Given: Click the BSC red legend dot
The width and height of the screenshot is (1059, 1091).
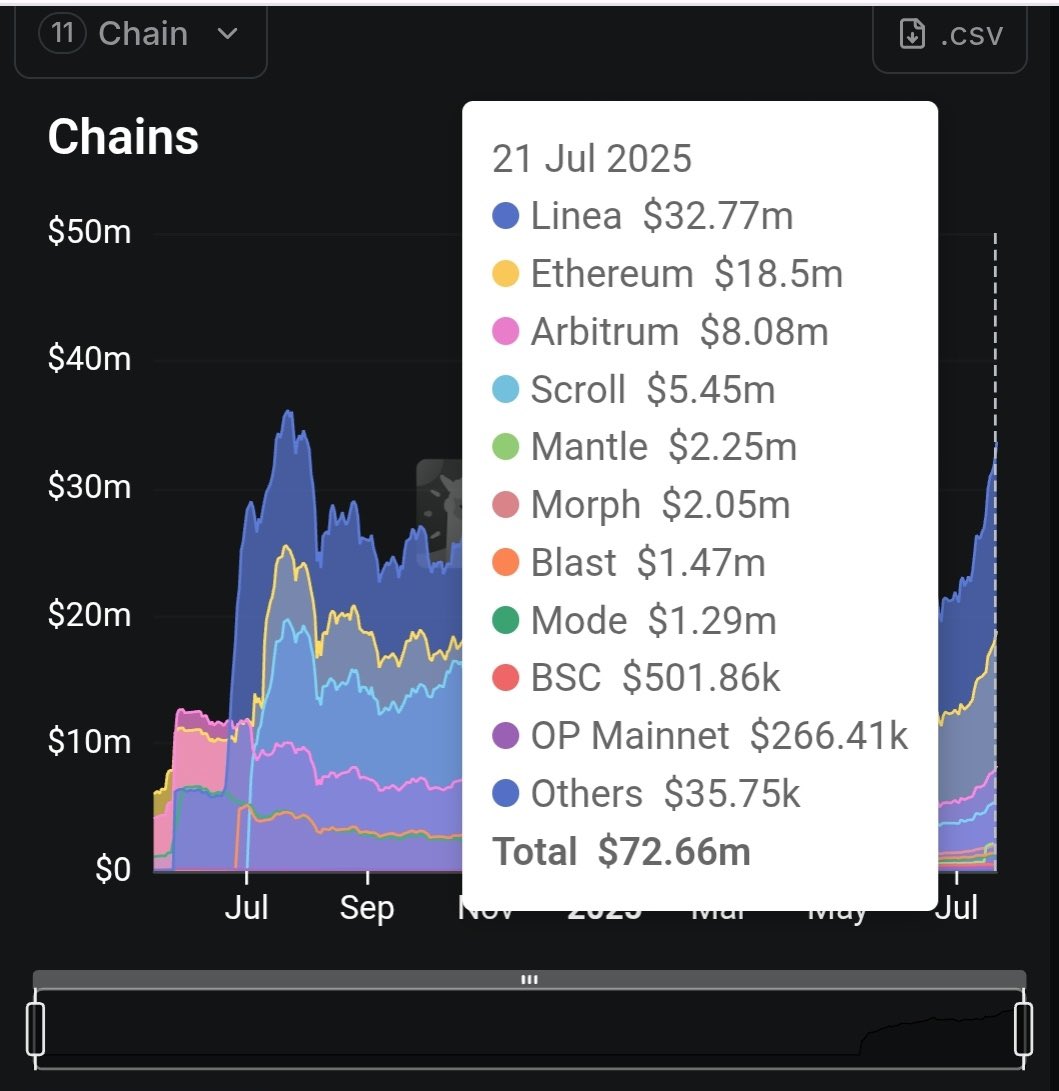Looking at the screenshot, I should coord(506,678).
